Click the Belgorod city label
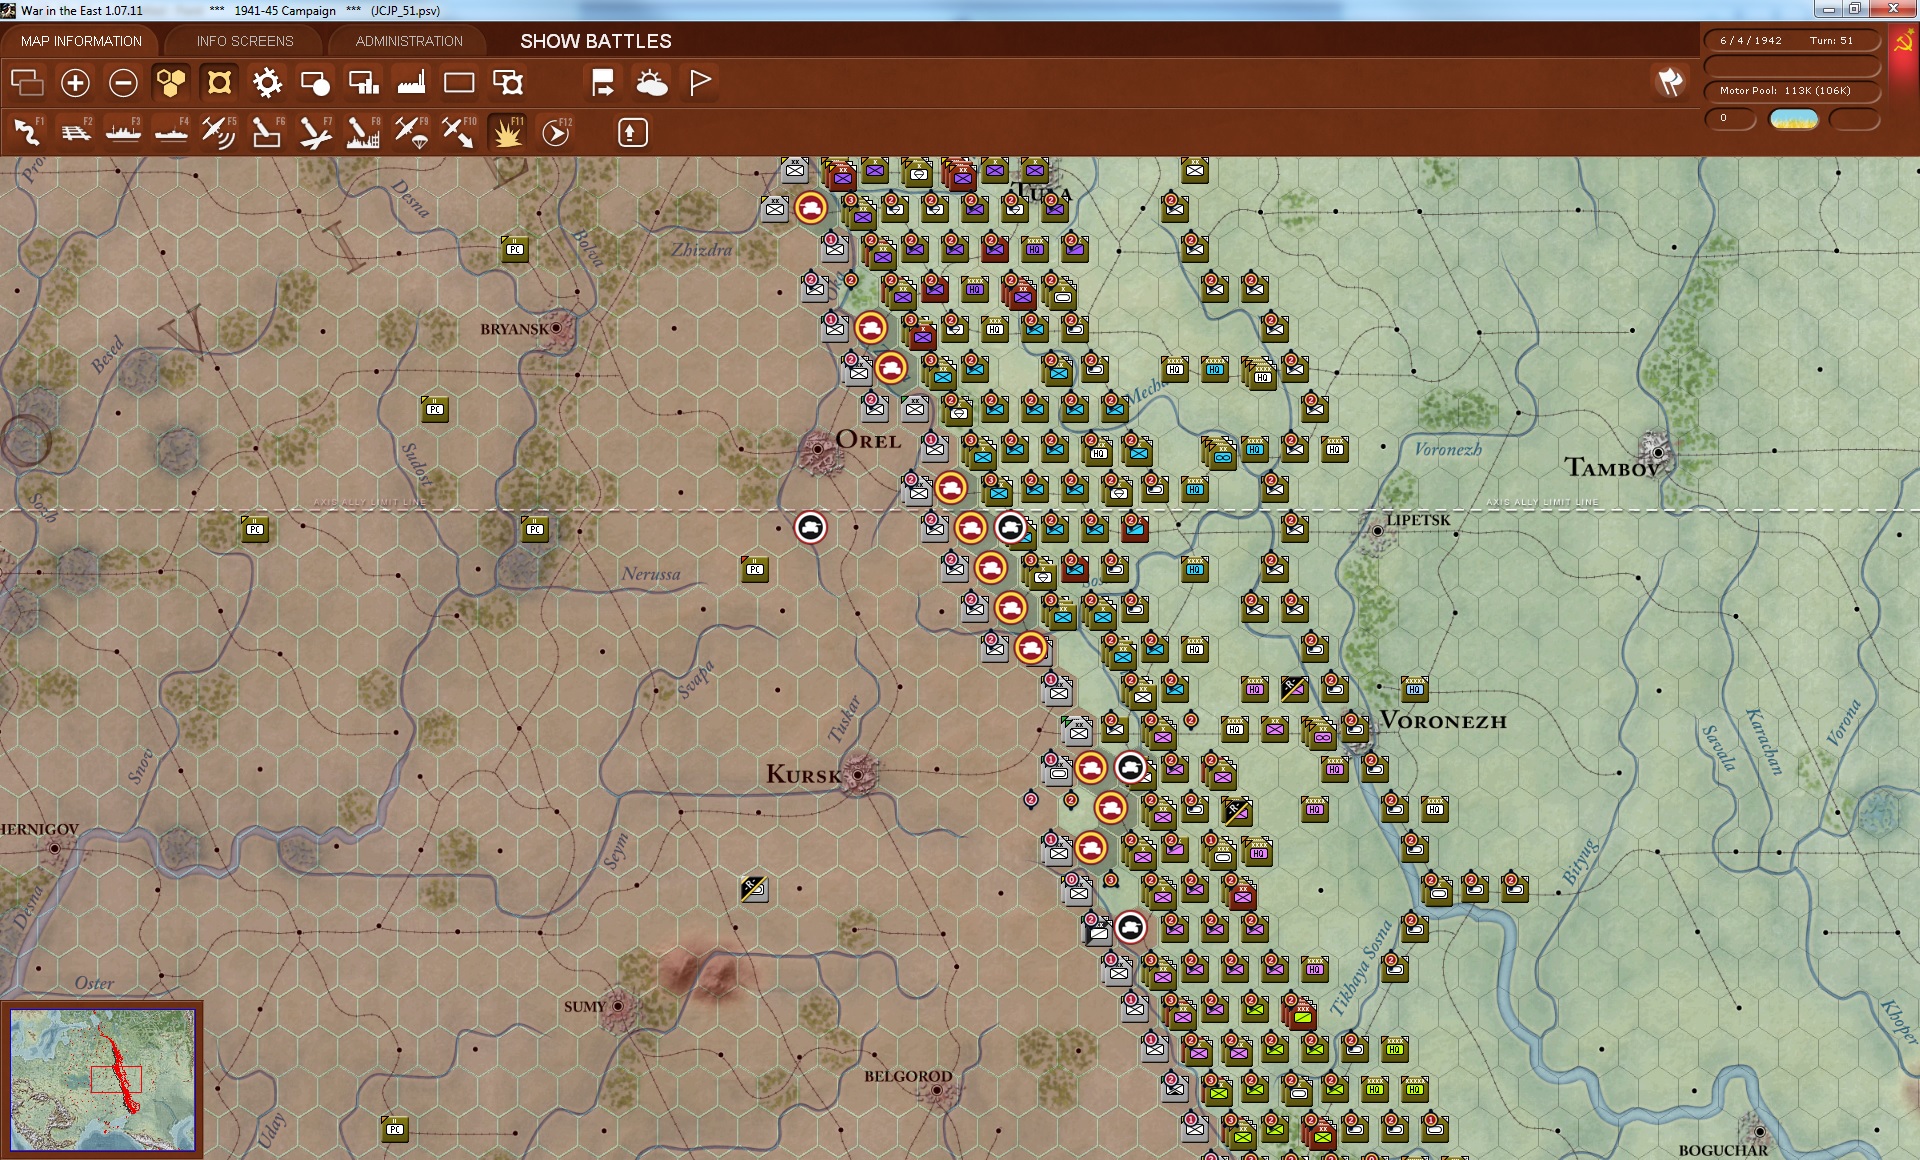The height and width of the screenshot is (1160, 1920). [x=908, y=1076]
